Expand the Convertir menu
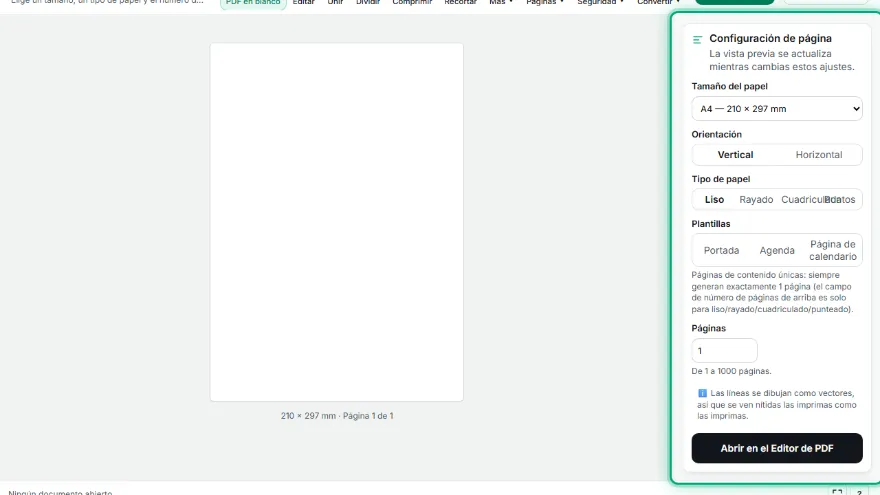 658,2
